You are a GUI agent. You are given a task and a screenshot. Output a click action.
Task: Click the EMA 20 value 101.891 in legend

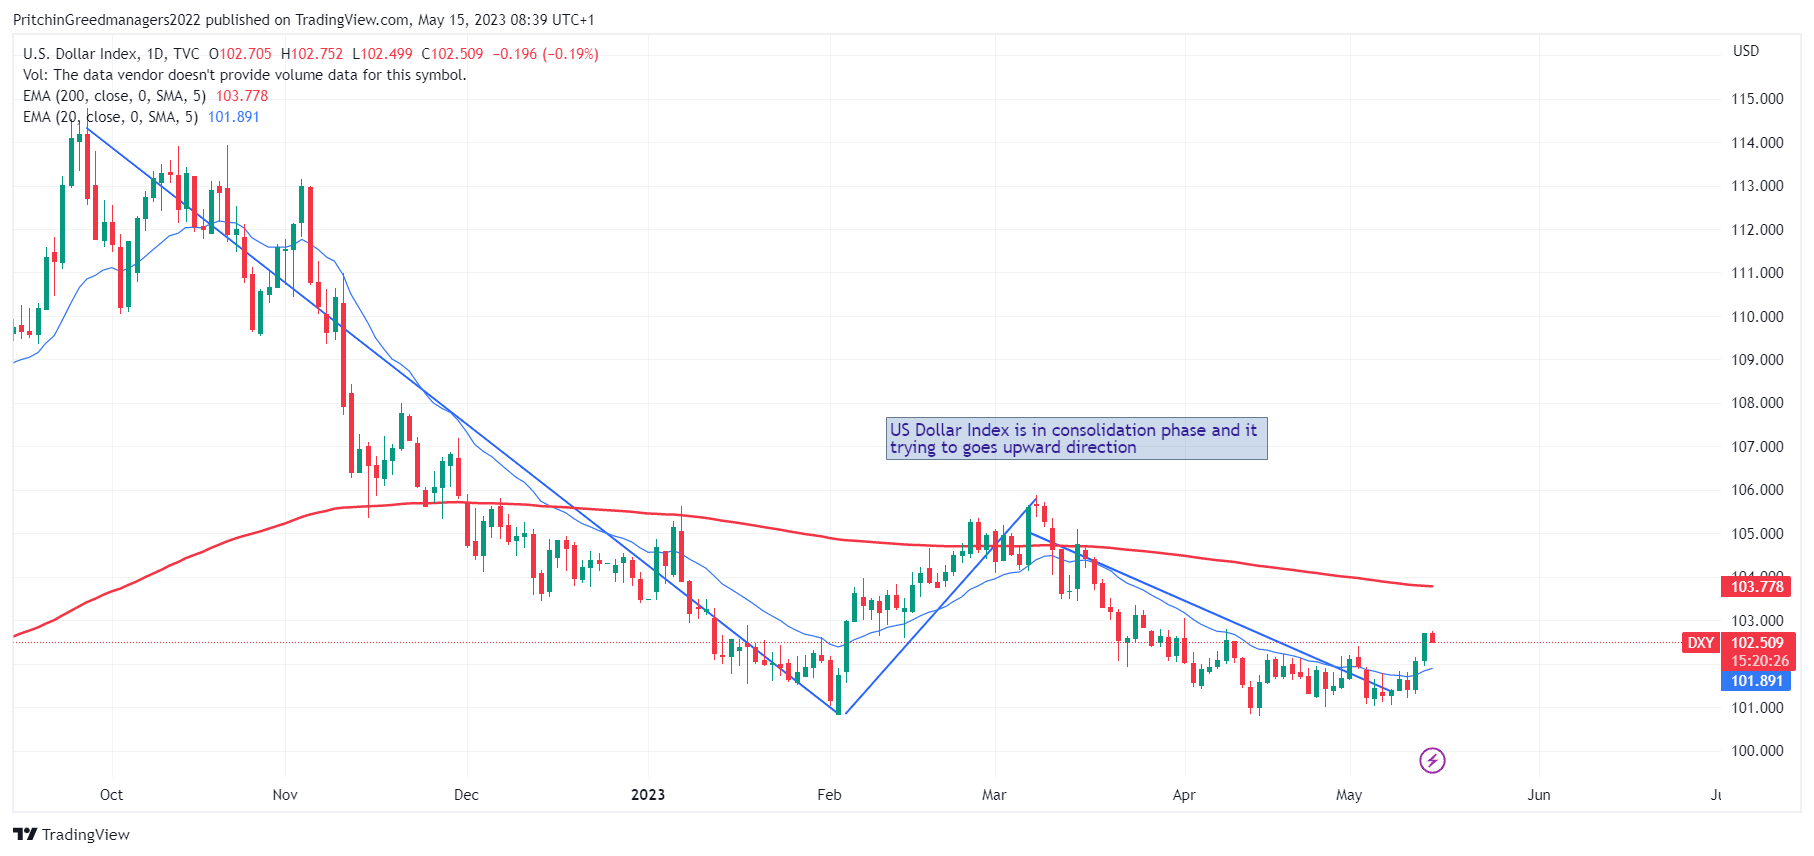coord(234,117)
